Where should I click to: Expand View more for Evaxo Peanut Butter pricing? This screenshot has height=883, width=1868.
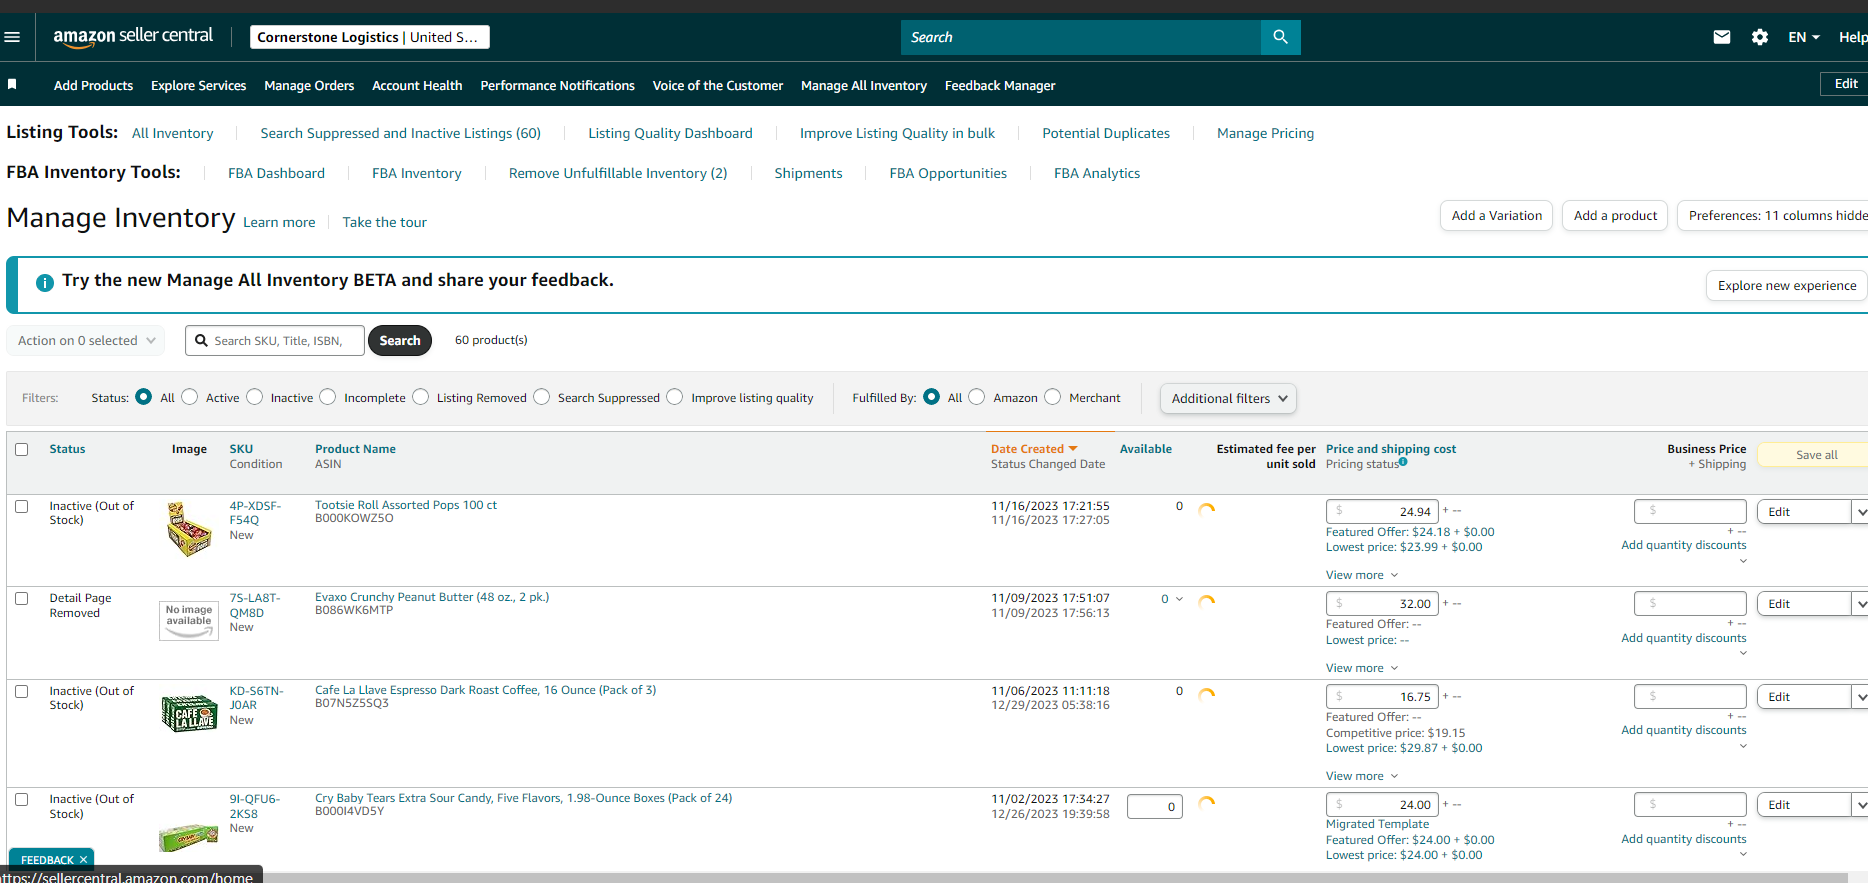pyautogui.click(x=1362, y=668)
